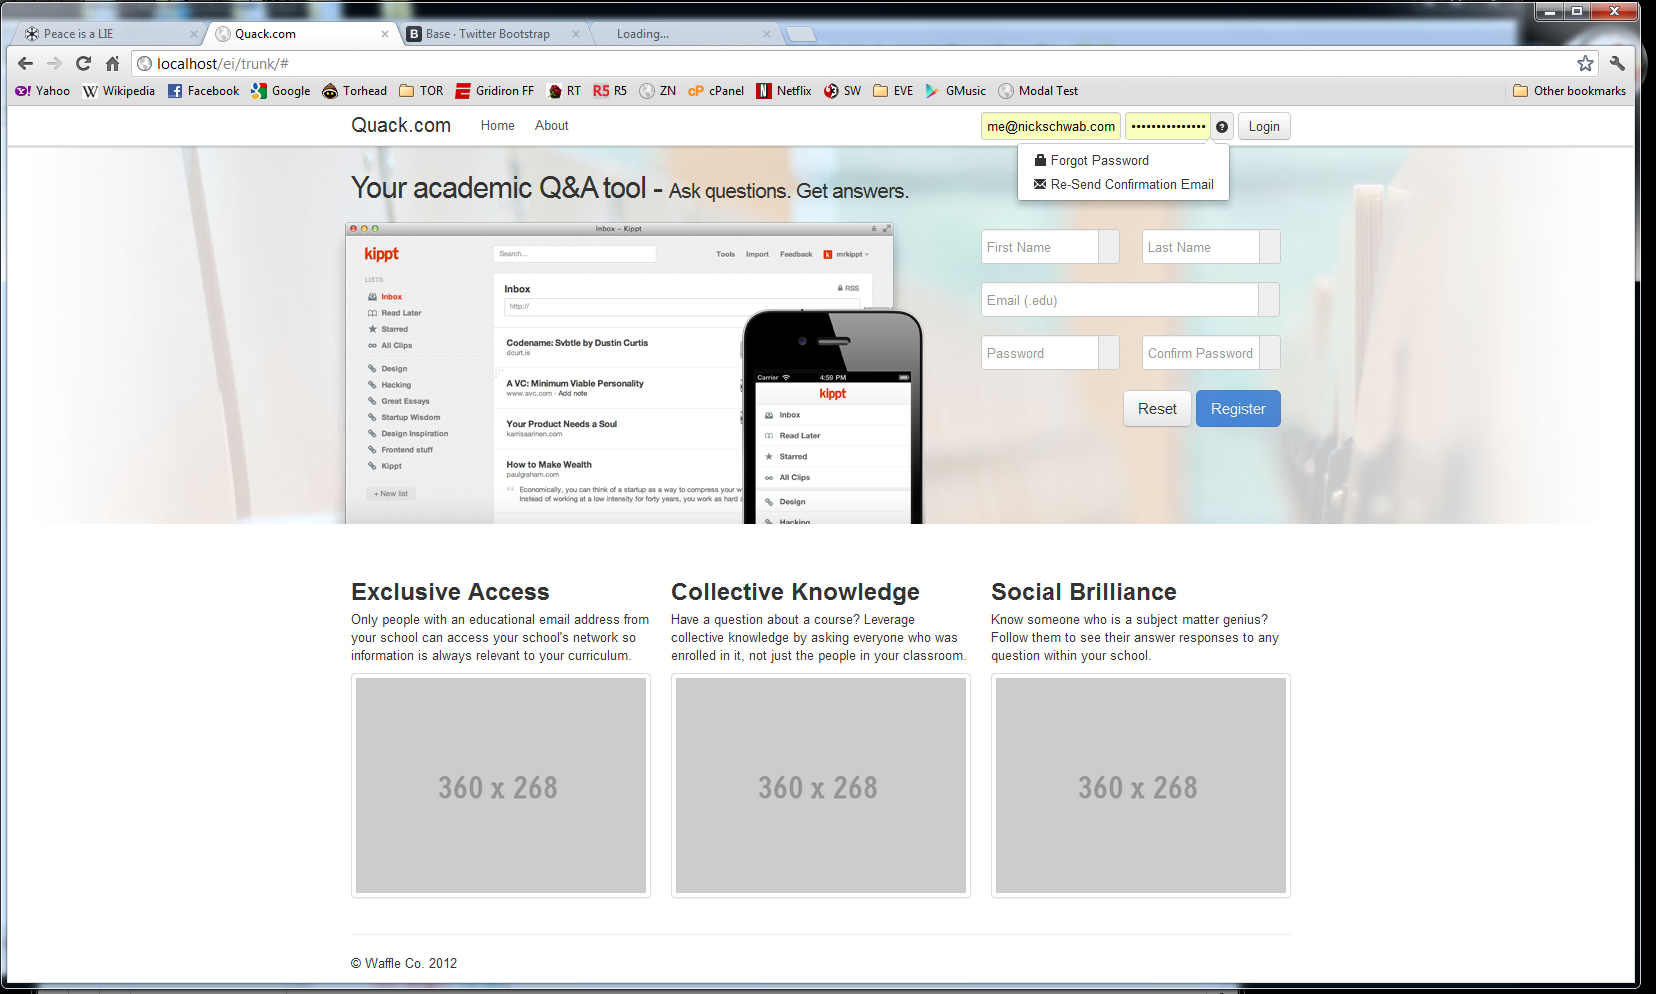The width and height of the screenshot is (1656, 994).
Task: Click the First Name input field
Action: (1040, 247)
